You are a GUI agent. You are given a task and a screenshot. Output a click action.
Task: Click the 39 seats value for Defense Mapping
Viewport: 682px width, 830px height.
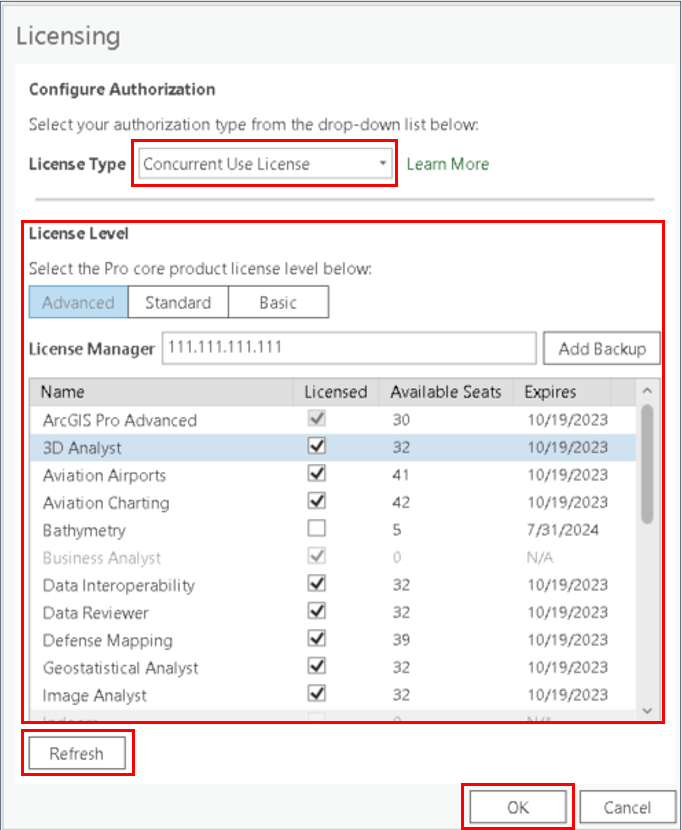coord(401,640)
